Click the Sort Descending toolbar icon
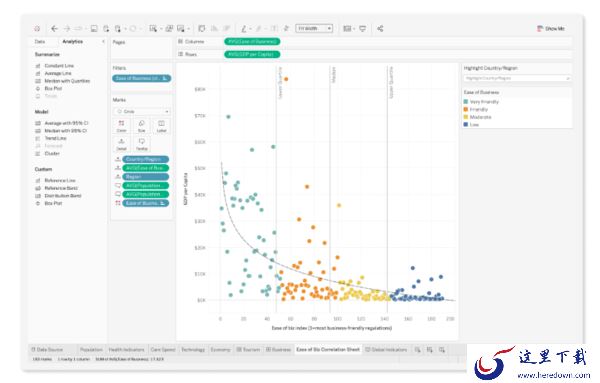The width and height of the screenshot is (600, 383). [227, 29]
